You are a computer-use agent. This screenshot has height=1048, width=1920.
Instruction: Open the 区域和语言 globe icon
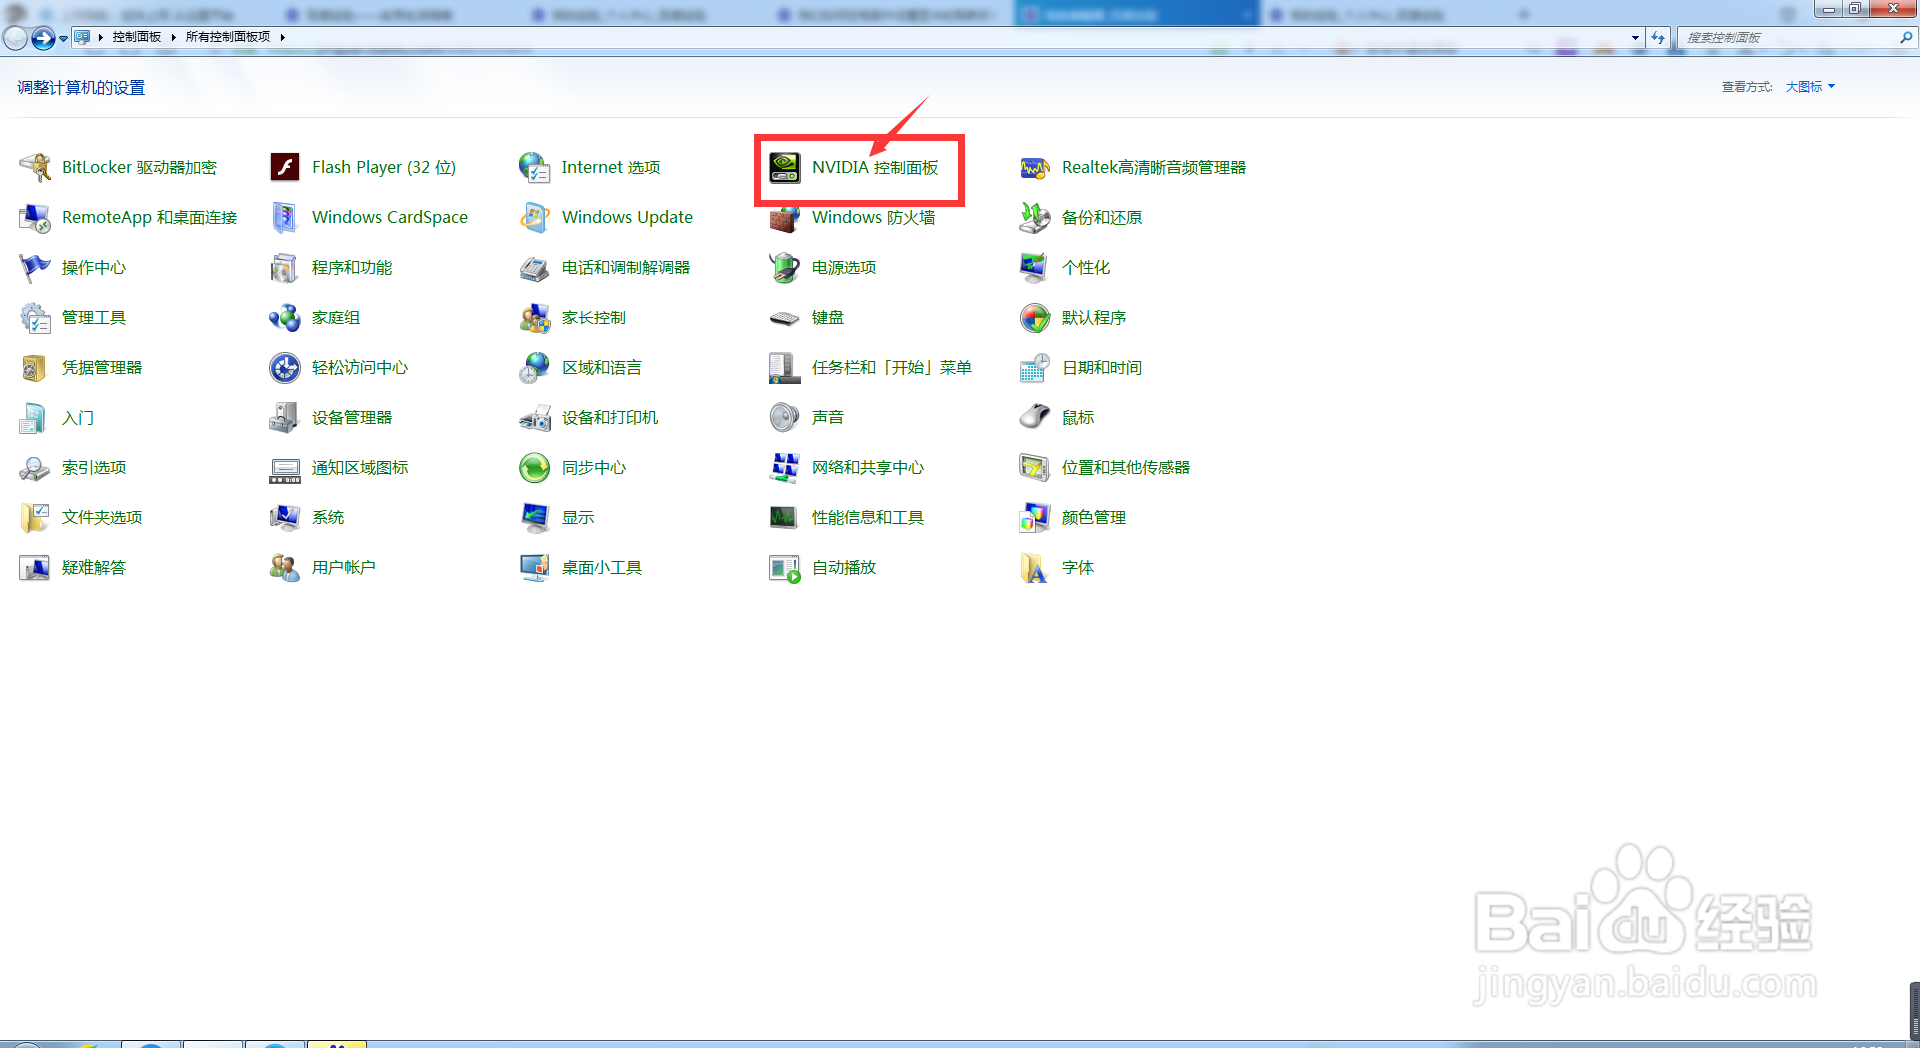point(535,367)
